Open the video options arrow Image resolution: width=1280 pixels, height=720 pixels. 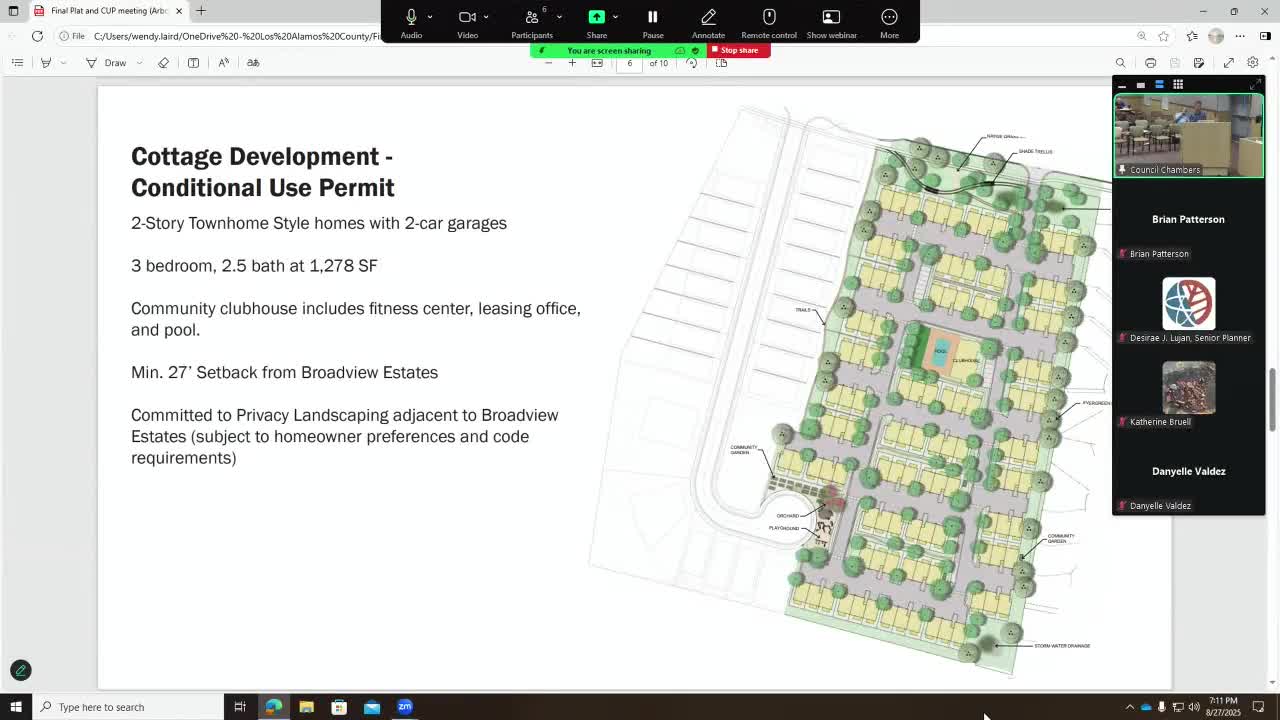487,17
